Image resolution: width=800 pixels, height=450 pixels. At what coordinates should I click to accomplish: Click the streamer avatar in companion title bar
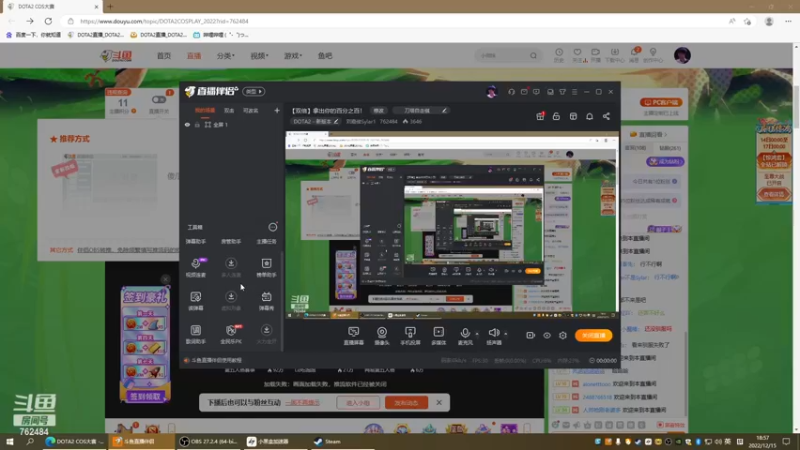point(491,92)
